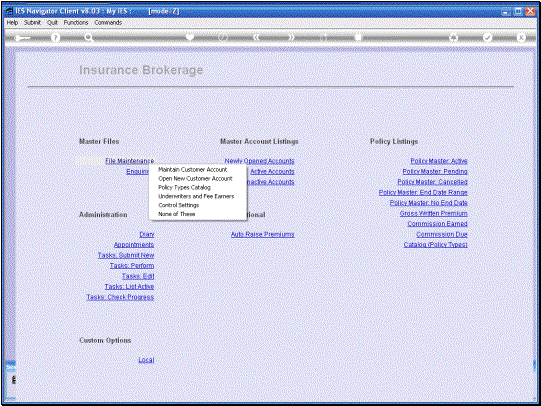The height and width of the screenshot is (406, 541).
Task: Open the Commands menu
Action: click(x=108, y=22)
